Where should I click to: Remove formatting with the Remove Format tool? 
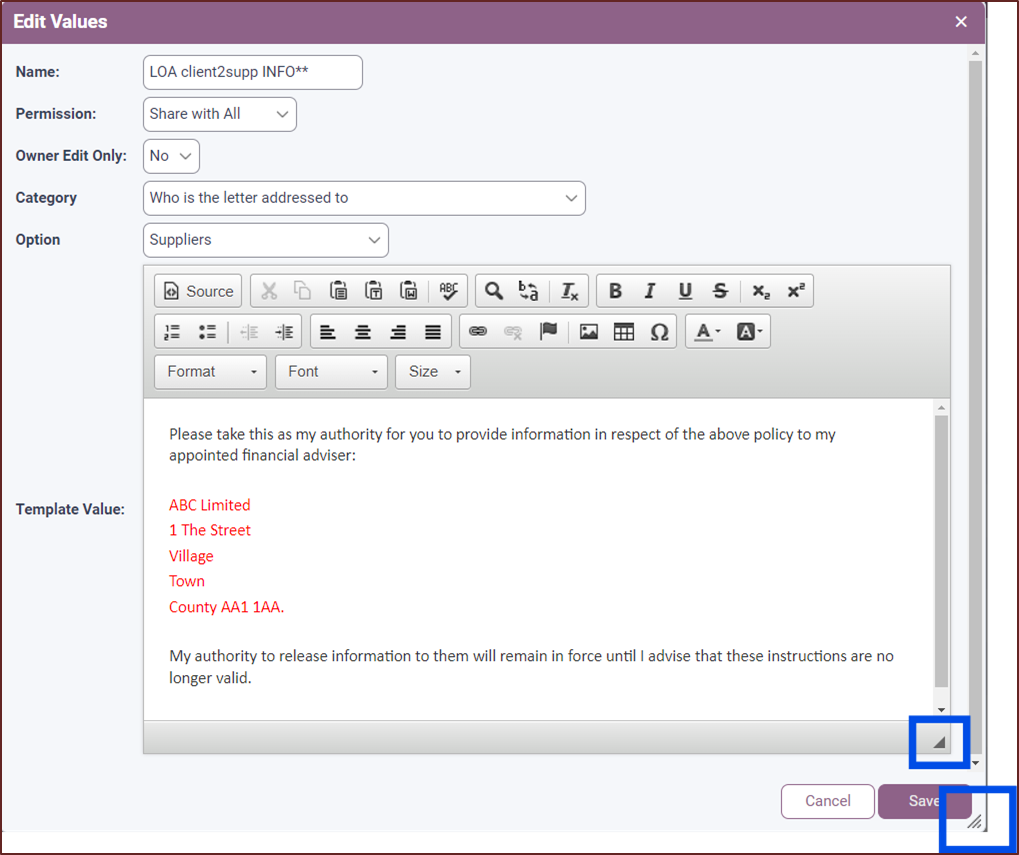tap(568, 290)
